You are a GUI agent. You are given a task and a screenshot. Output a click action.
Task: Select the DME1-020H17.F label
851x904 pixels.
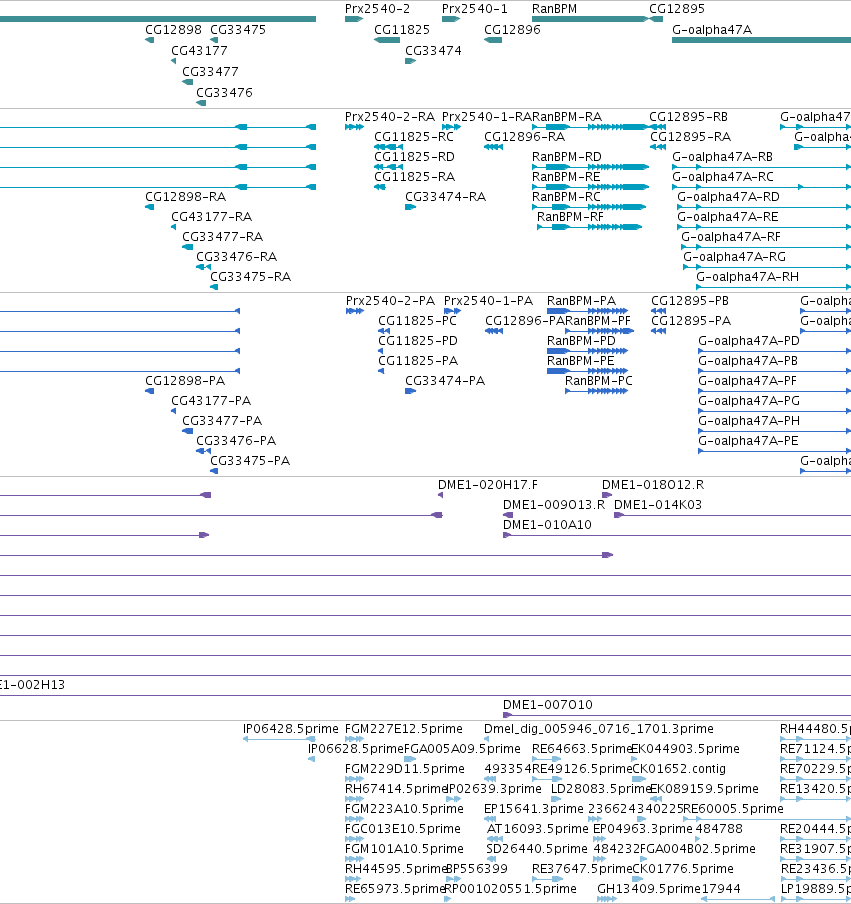[488, 485]
